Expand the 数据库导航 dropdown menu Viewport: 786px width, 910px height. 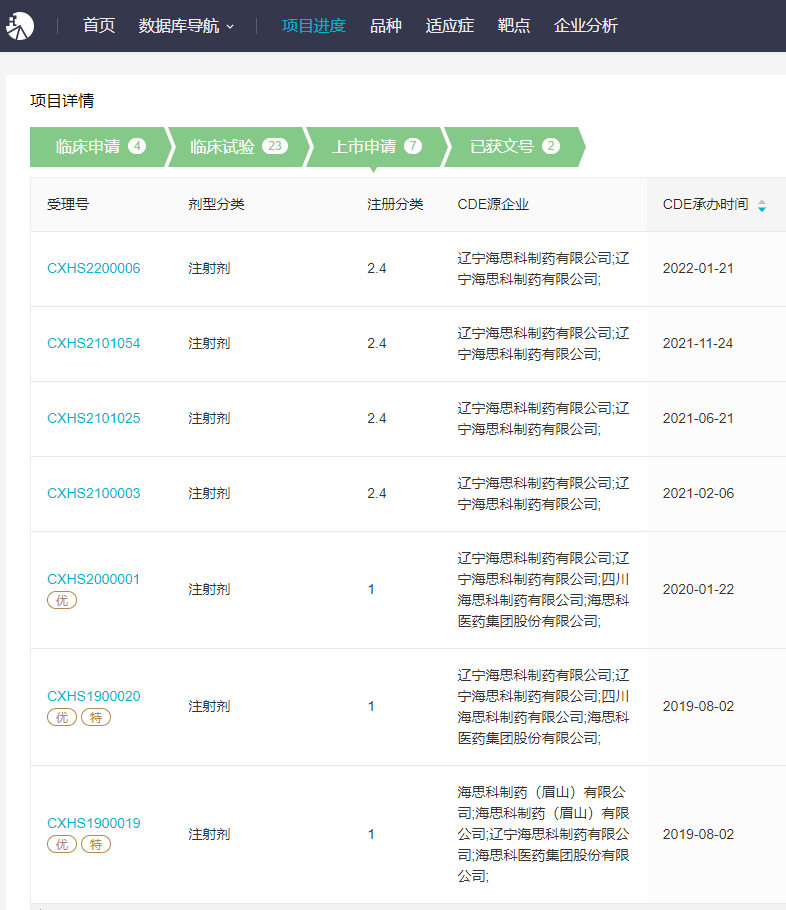click(186, 26)
